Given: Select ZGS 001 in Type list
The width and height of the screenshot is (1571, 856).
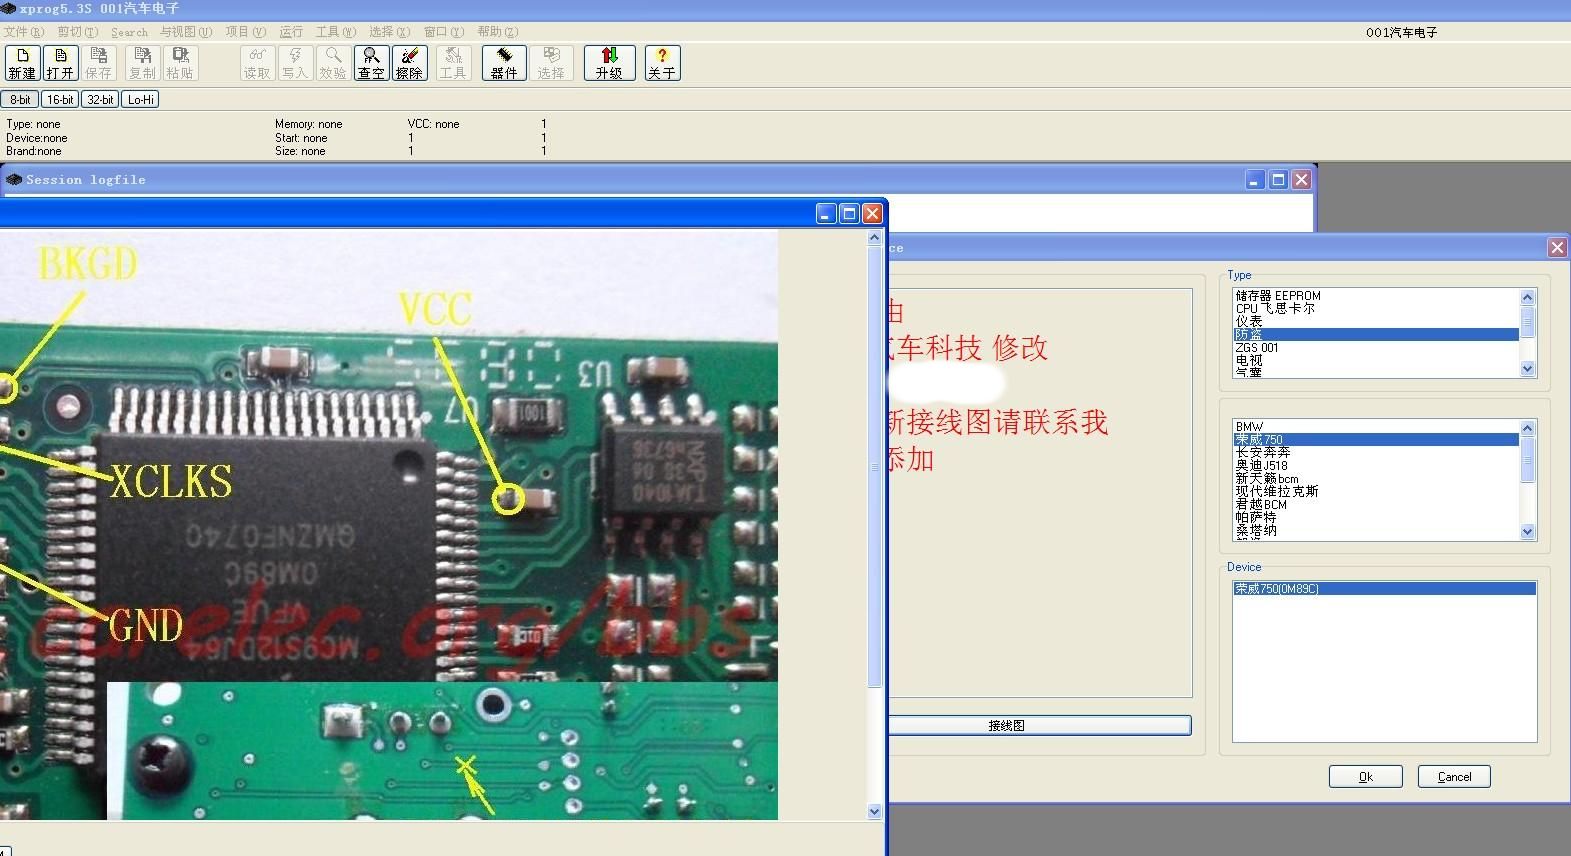Looking at the screenshot, I should coord(1376,348).
